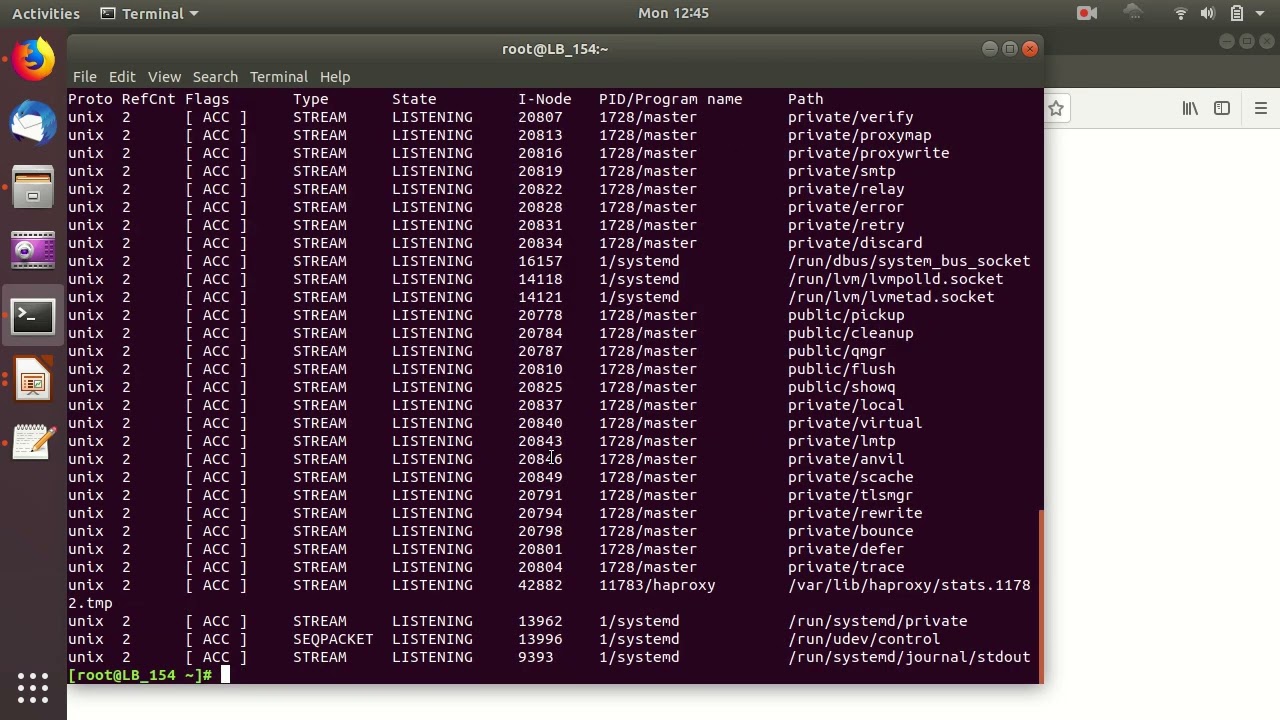1280x720 pixels.
Task: Select the 'PID/Program name' header text
Action: (671, 99)
